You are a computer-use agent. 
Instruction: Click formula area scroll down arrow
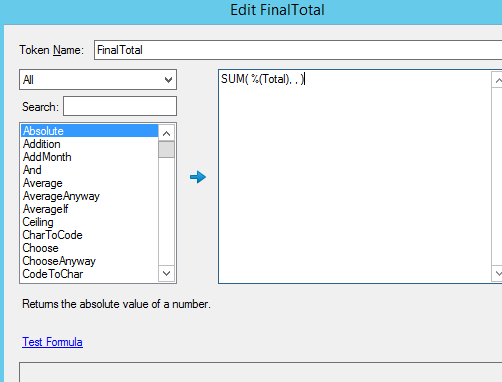click(497, 273)
